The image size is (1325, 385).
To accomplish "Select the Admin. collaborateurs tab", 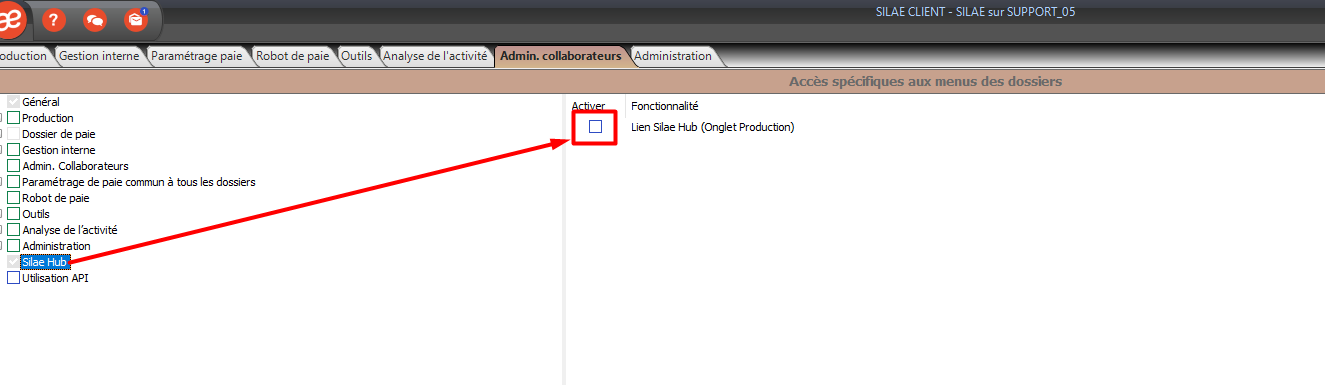I will coord(560,56).
